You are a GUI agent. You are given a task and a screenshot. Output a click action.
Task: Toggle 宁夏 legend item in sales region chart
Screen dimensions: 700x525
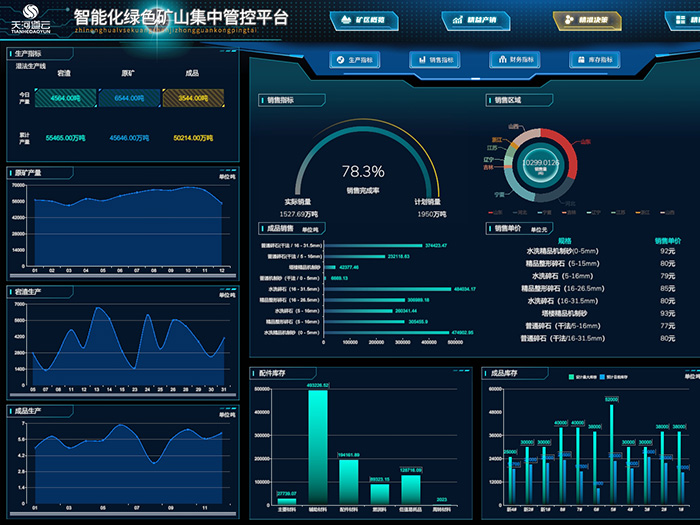pos(545,212)
